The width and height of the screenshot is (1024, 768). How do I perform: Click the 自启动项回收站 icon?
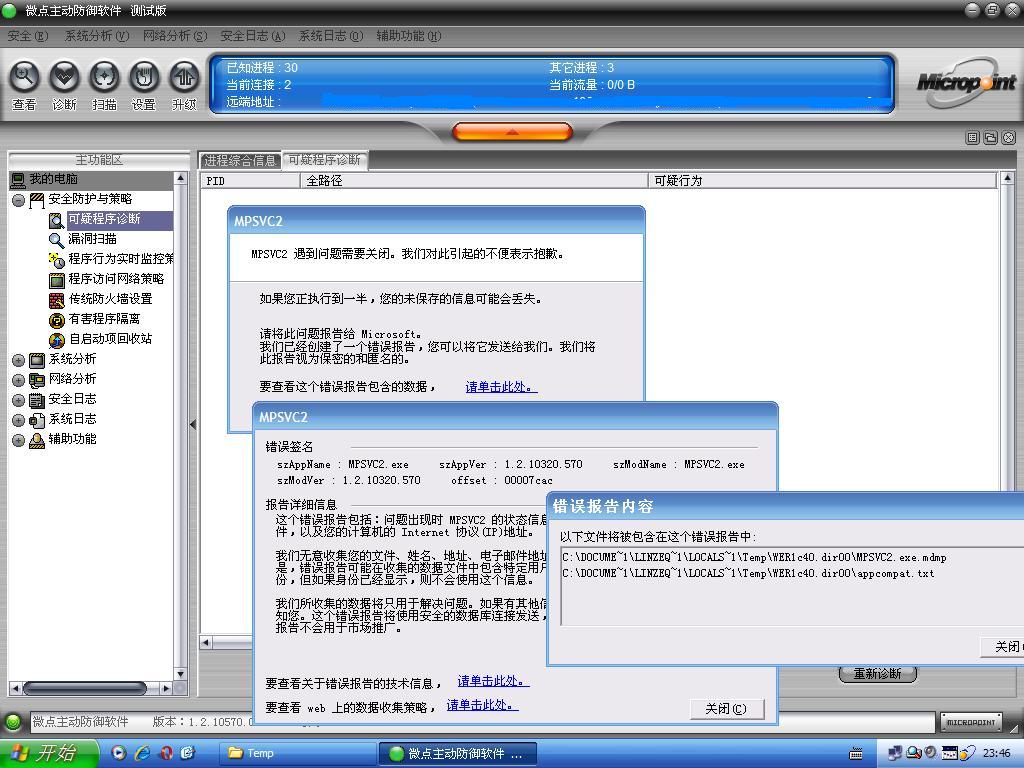[x=57, y=340]
